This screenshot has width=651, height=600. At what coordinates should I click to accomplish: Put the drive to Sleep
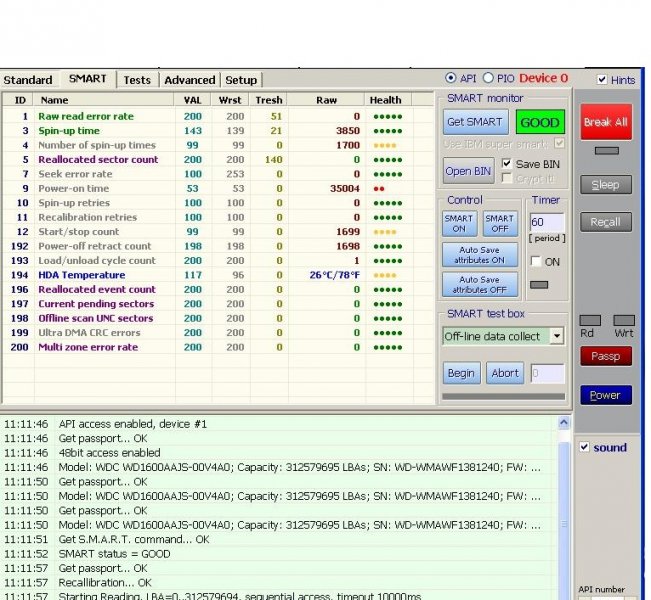[605, 185]
